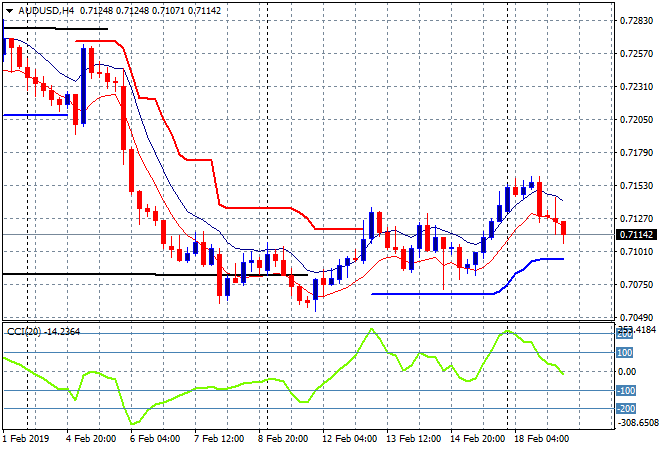Select the last red candlestick on the chart

click(x=563, y=229)
